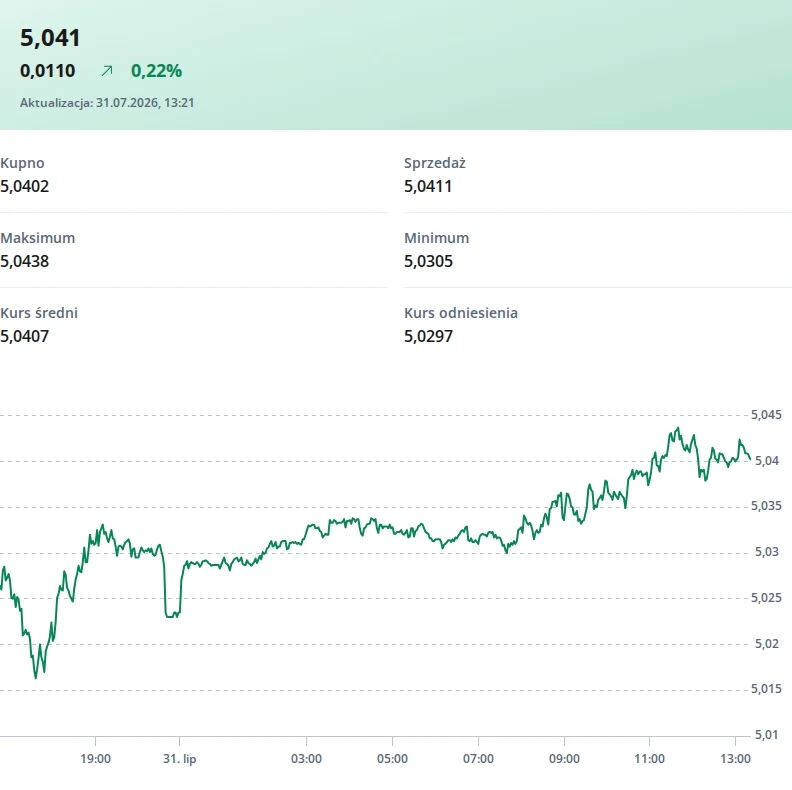
Task: Click the 09:00 time axis label
Action: 564,759
